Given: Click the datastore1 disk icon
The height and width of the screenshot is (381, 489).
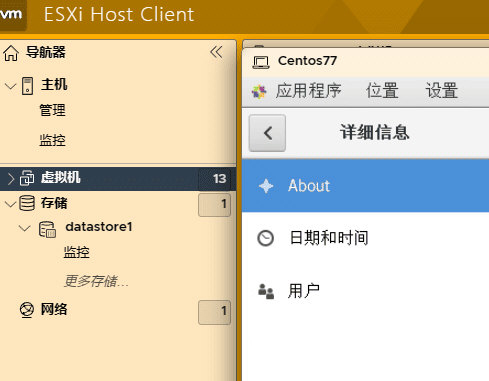Looking at the screenshot, I should 47,229.
